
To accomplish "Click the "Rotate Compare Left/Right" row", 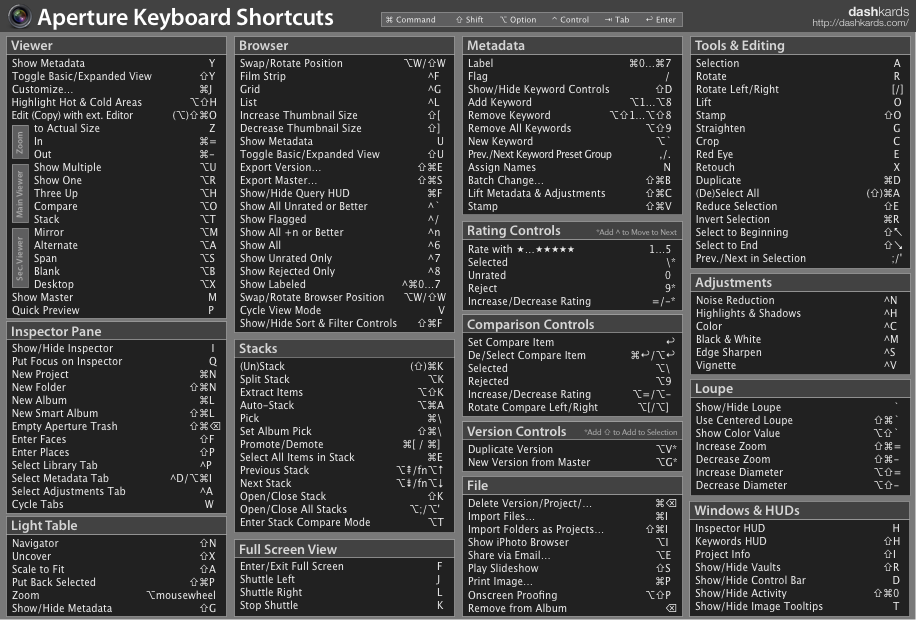I will pyautogui.click(x=570, y=407).
